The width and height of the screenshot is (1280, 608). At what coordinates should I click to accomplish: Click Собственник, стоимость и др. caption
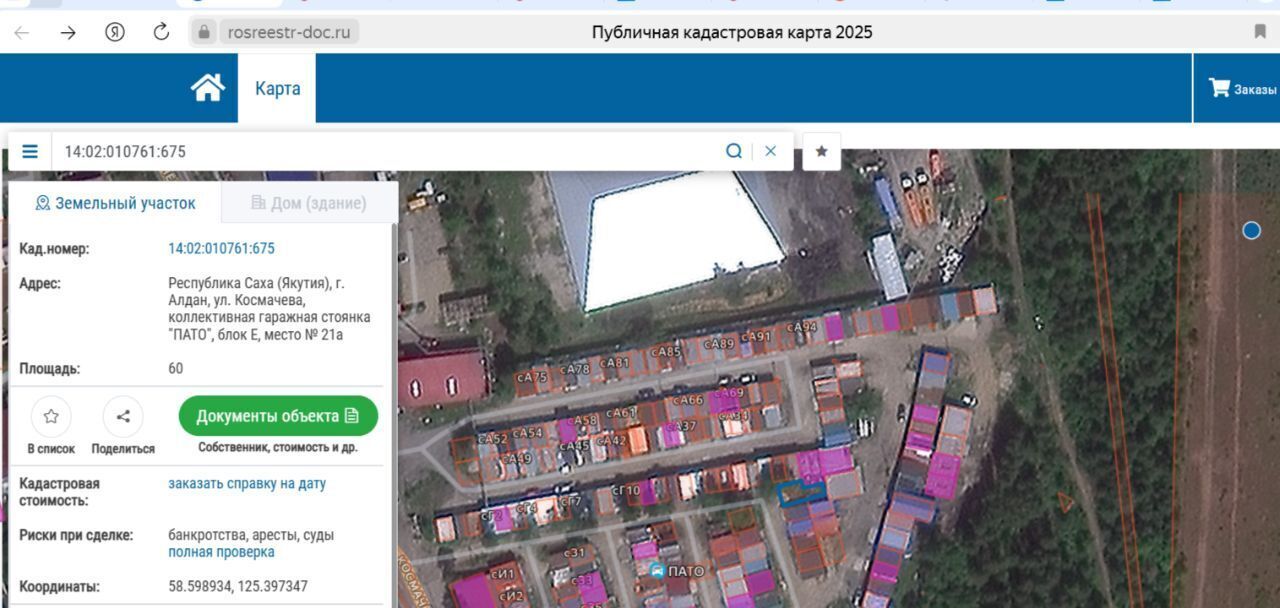click(278, 448)
